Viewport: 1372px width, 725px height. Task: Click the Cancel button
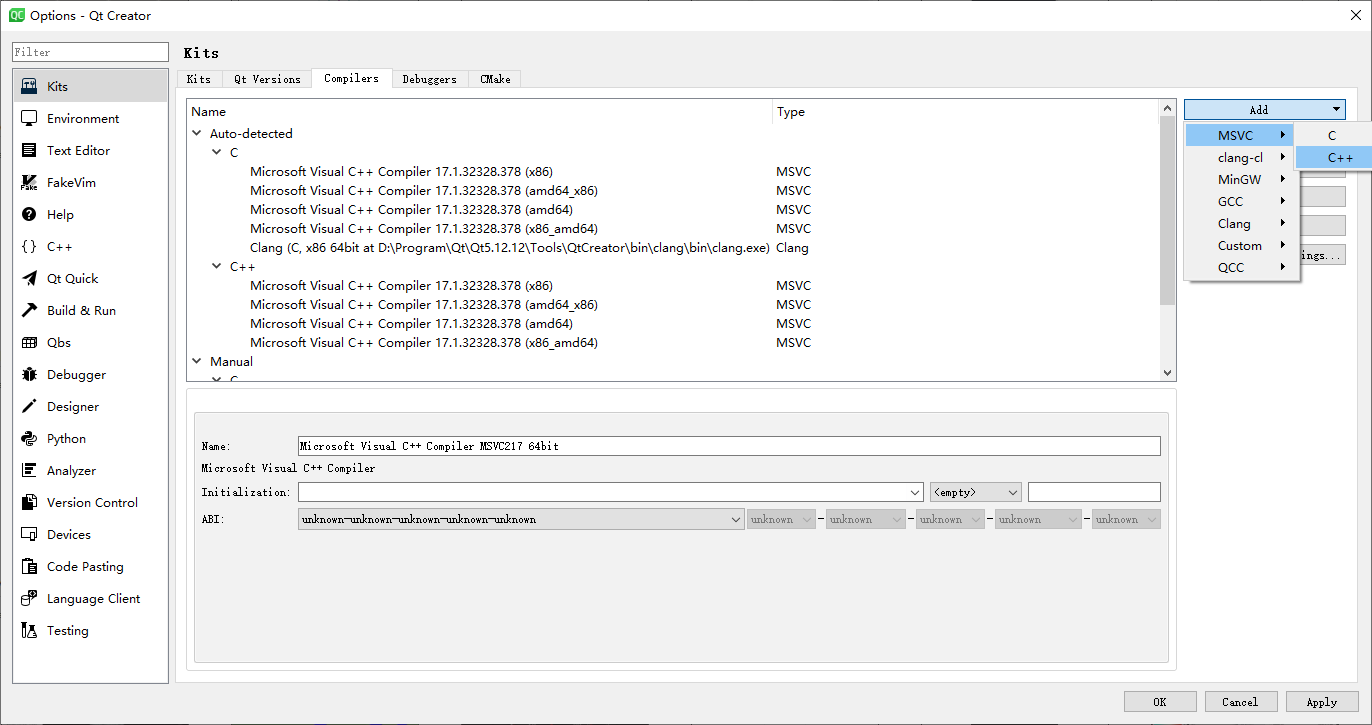(x=1241, y=702)
